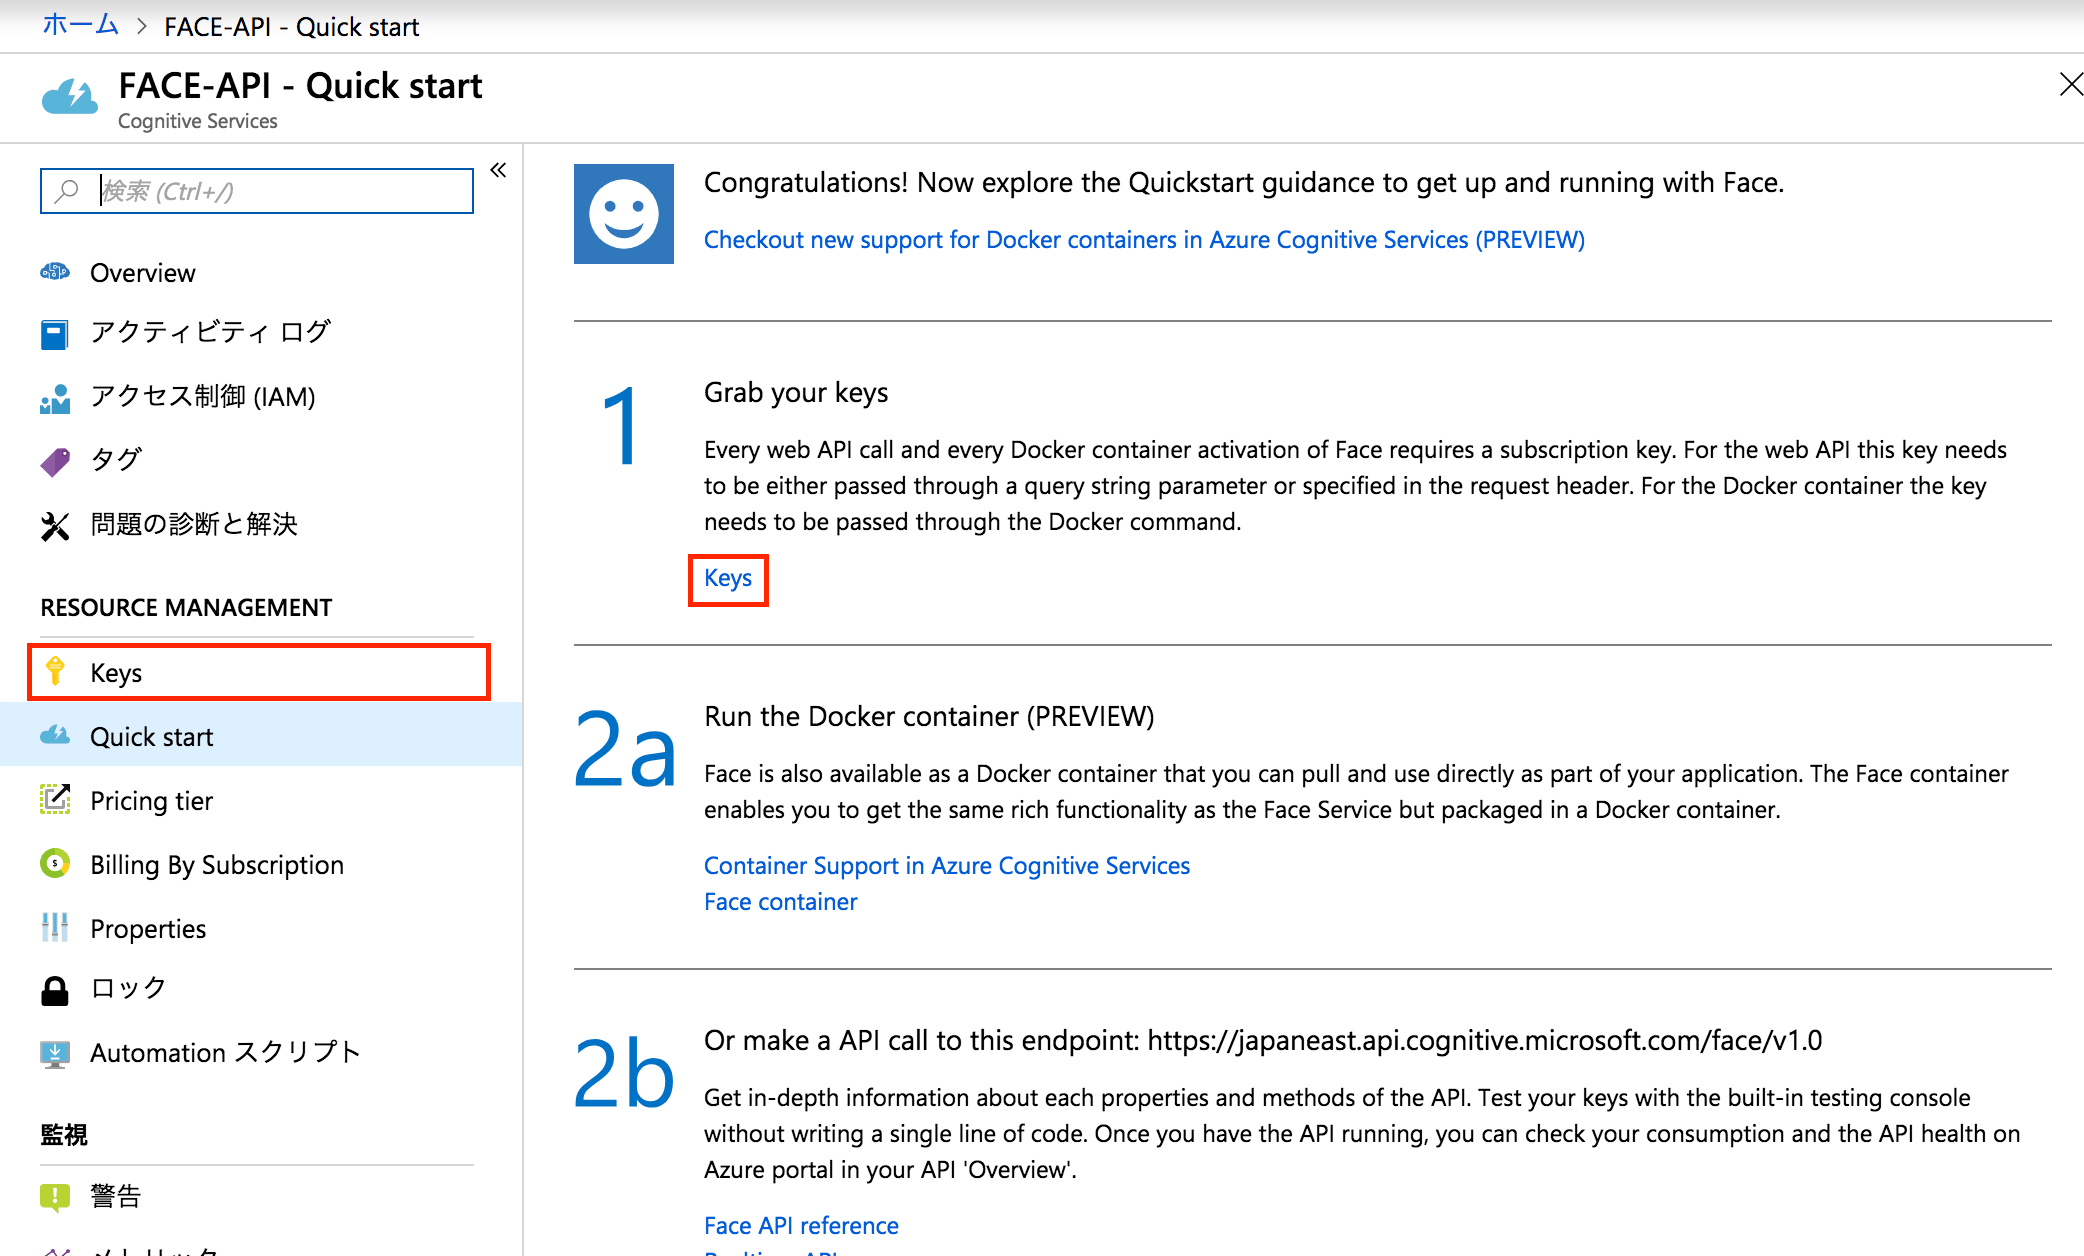Click the purple tag icon

pos(55,461)
